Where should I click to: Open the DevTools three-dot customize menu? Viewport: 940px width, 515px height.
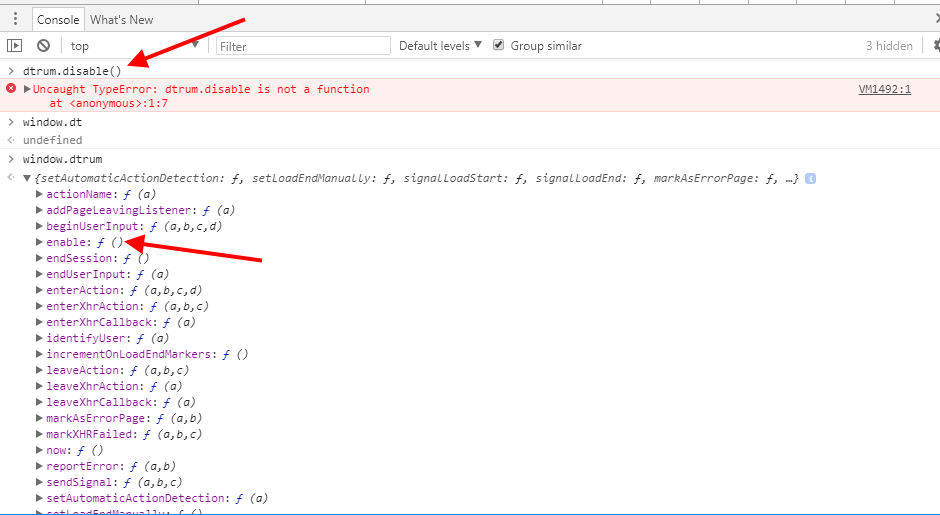tap(16, 20)
